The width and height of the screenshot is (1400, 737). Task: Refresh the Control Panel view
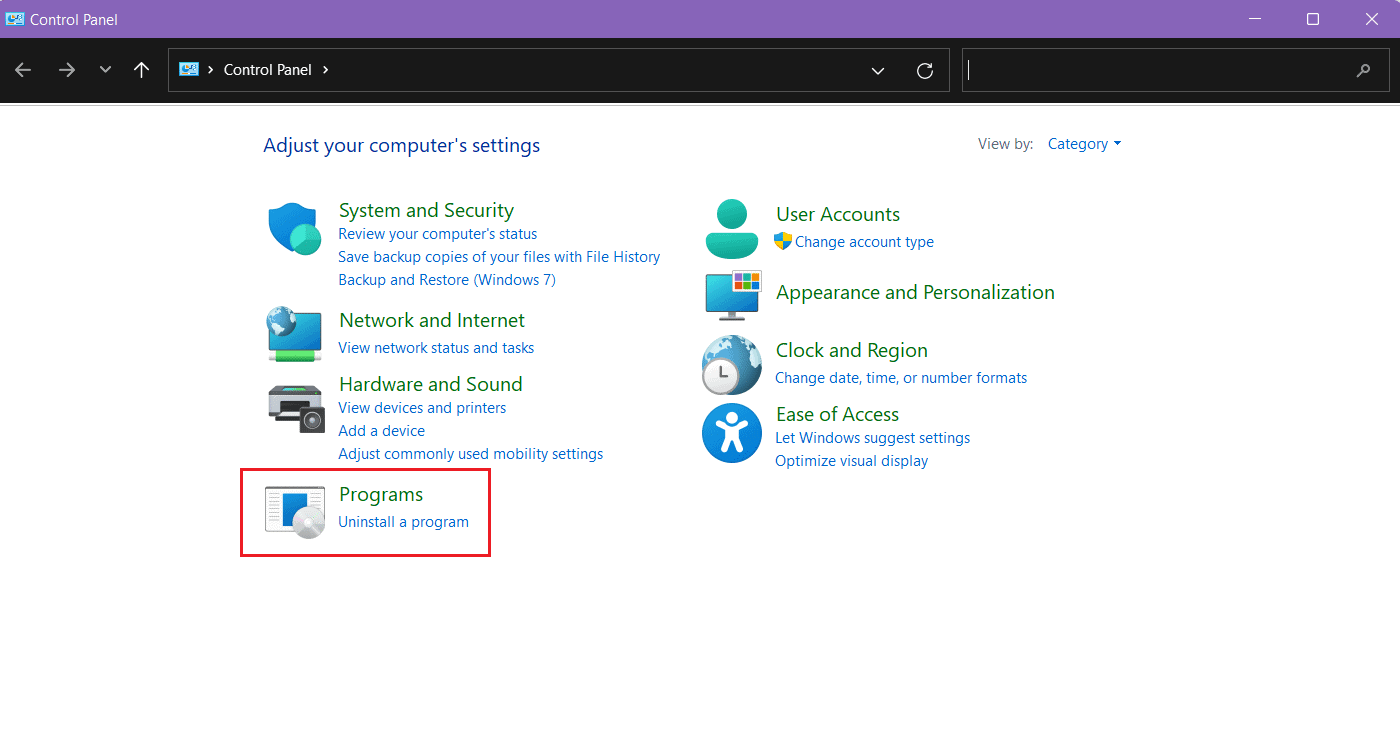(925, 70)
